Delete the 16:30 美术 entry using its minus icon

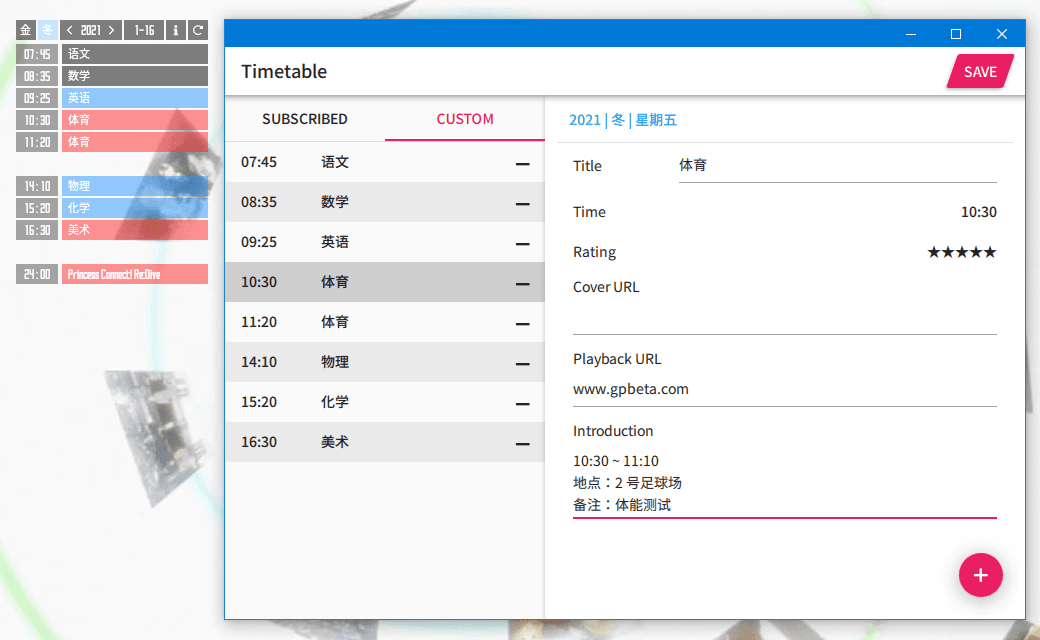point(523,443)
